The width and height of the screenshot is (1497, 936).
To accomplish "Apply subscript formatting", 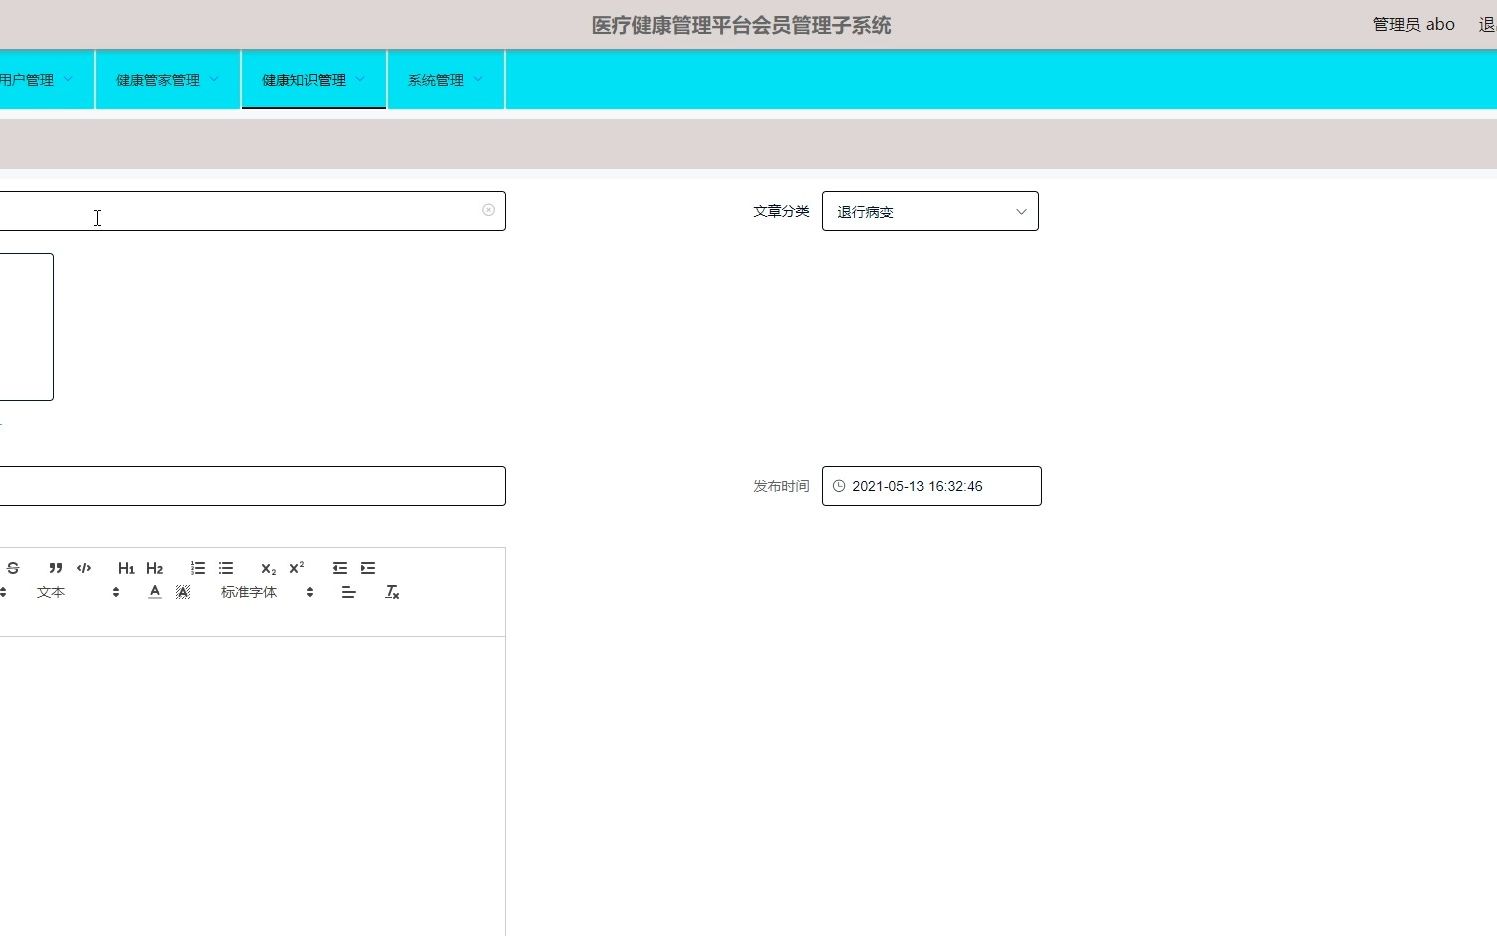I will pos(268,568).
